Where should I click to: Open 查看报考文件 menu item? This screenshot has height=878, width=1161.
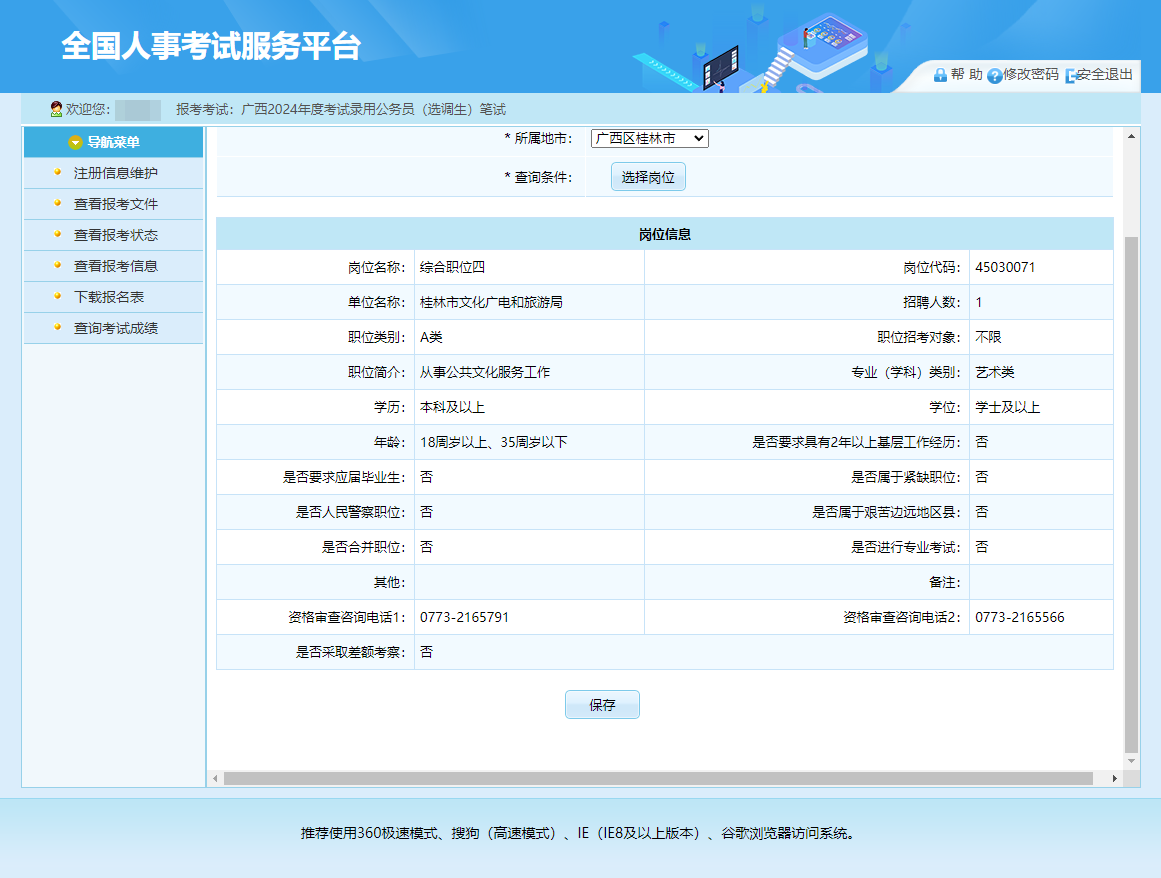pyautogui.click(x=115, y=204)
